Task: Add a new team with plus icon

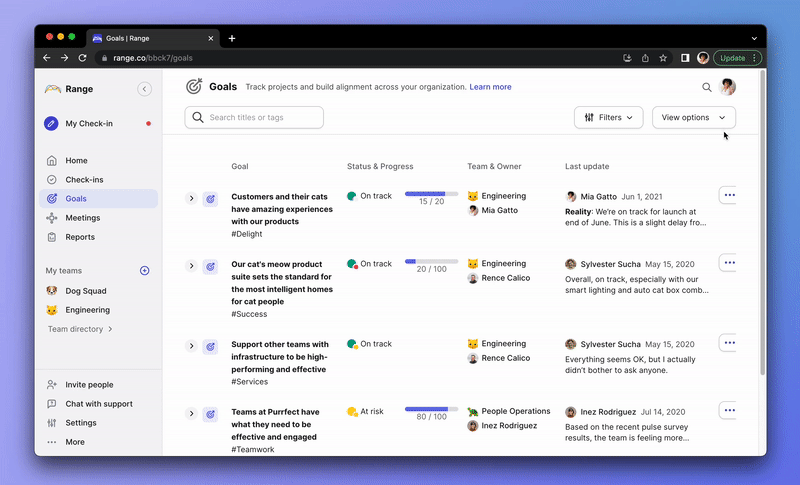Action: (144, 271)
